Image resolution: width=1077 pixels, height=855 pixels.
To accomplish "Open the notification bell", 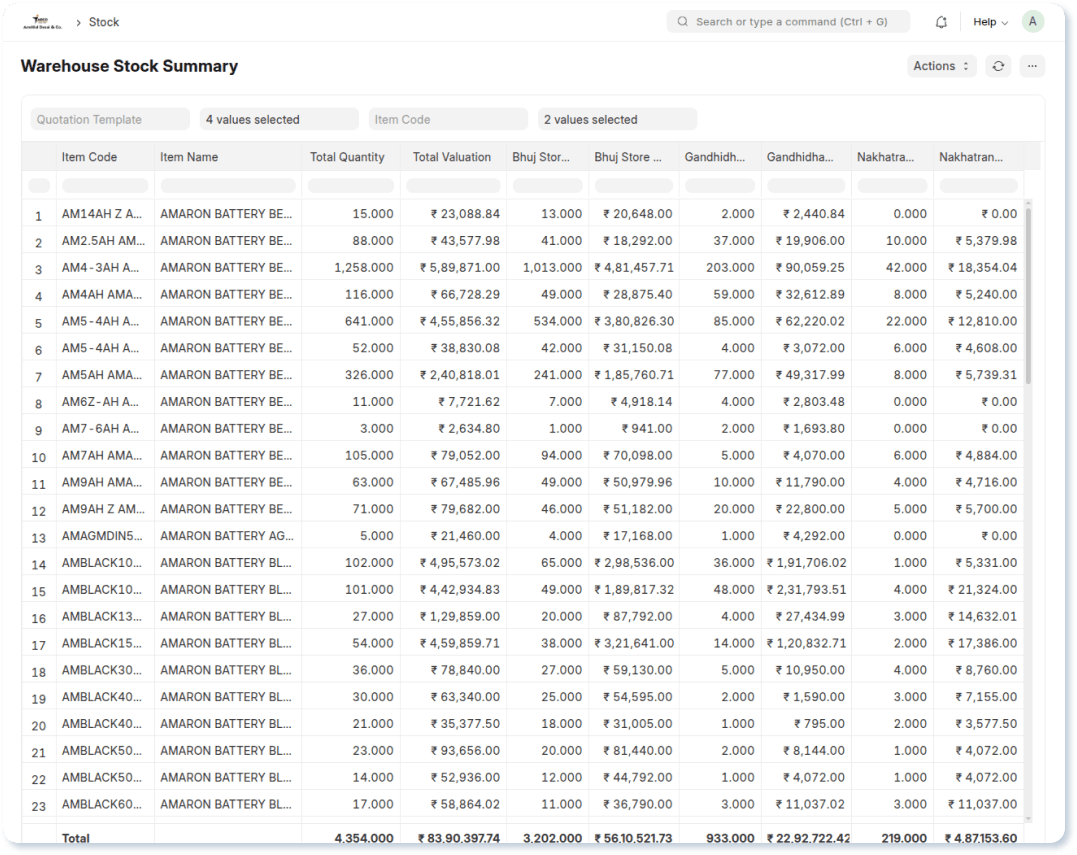I will (x=940, y=21).
